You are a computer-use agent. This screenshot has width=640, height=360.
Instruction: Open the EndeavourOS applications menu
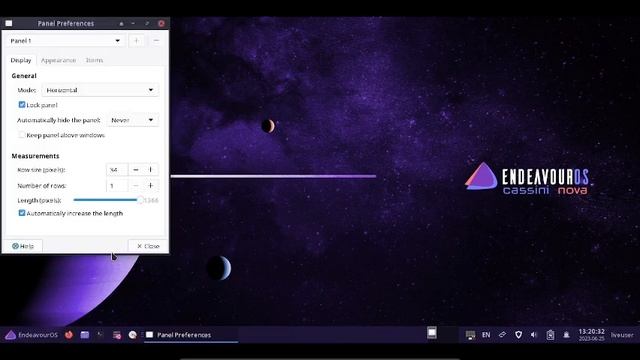point(31,335)
